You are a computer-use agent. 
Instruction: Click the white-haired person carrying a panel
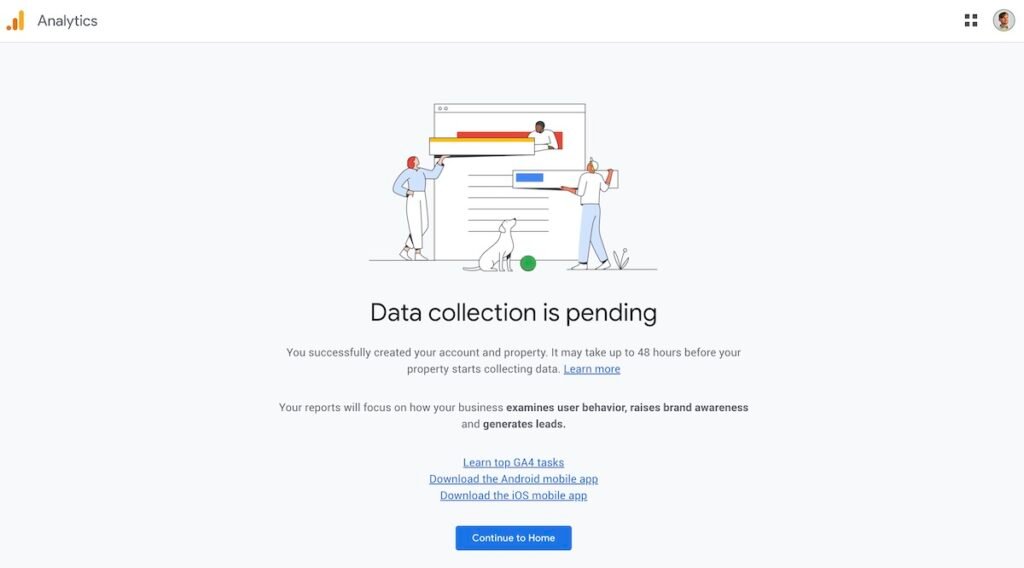tap(590, 213)
